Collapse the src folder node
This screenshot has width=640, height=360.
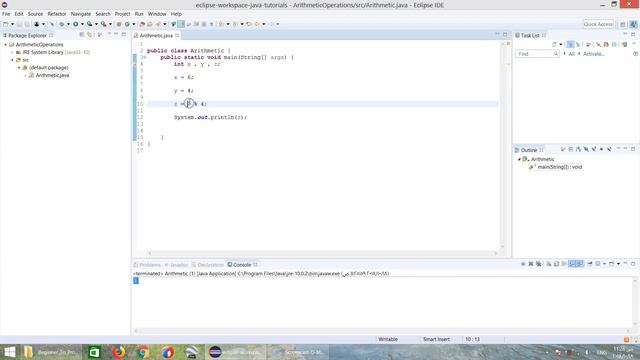(x=12, y=60)
